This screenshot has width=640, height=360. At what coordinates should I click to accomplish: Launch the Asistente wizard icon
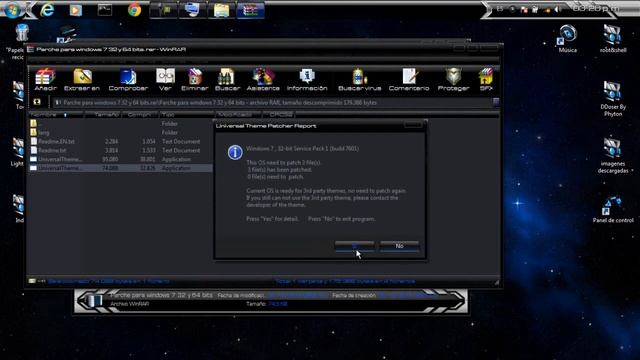click(x=263, y=80)
